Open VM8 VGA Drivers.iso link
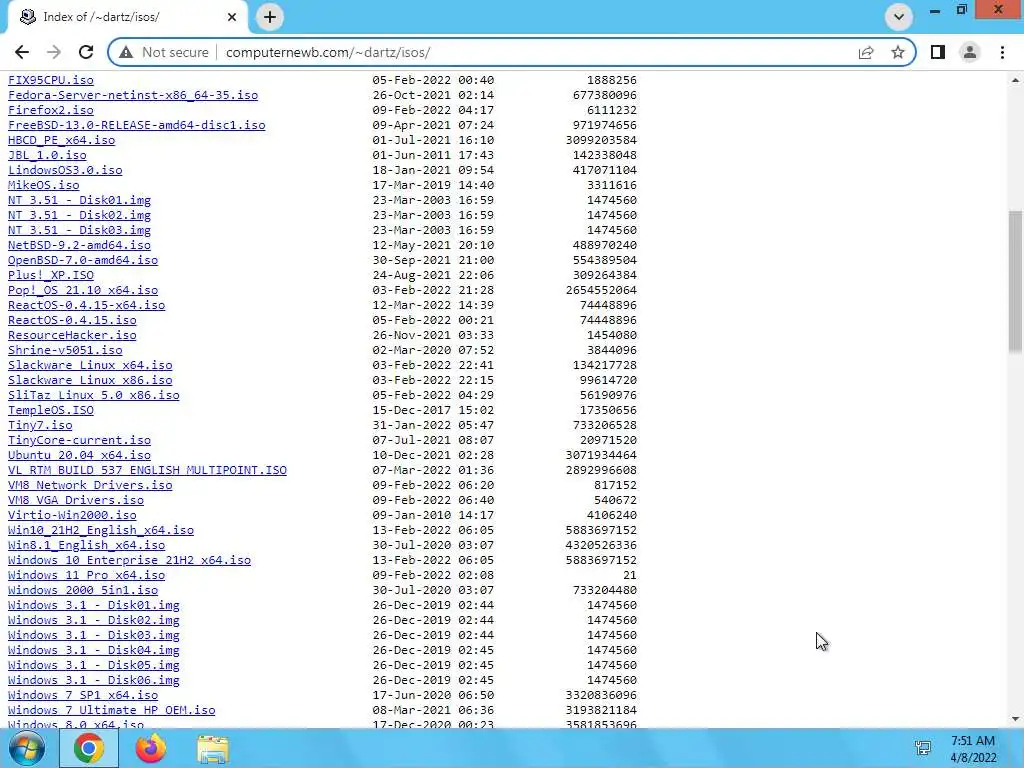 [76, 500]
